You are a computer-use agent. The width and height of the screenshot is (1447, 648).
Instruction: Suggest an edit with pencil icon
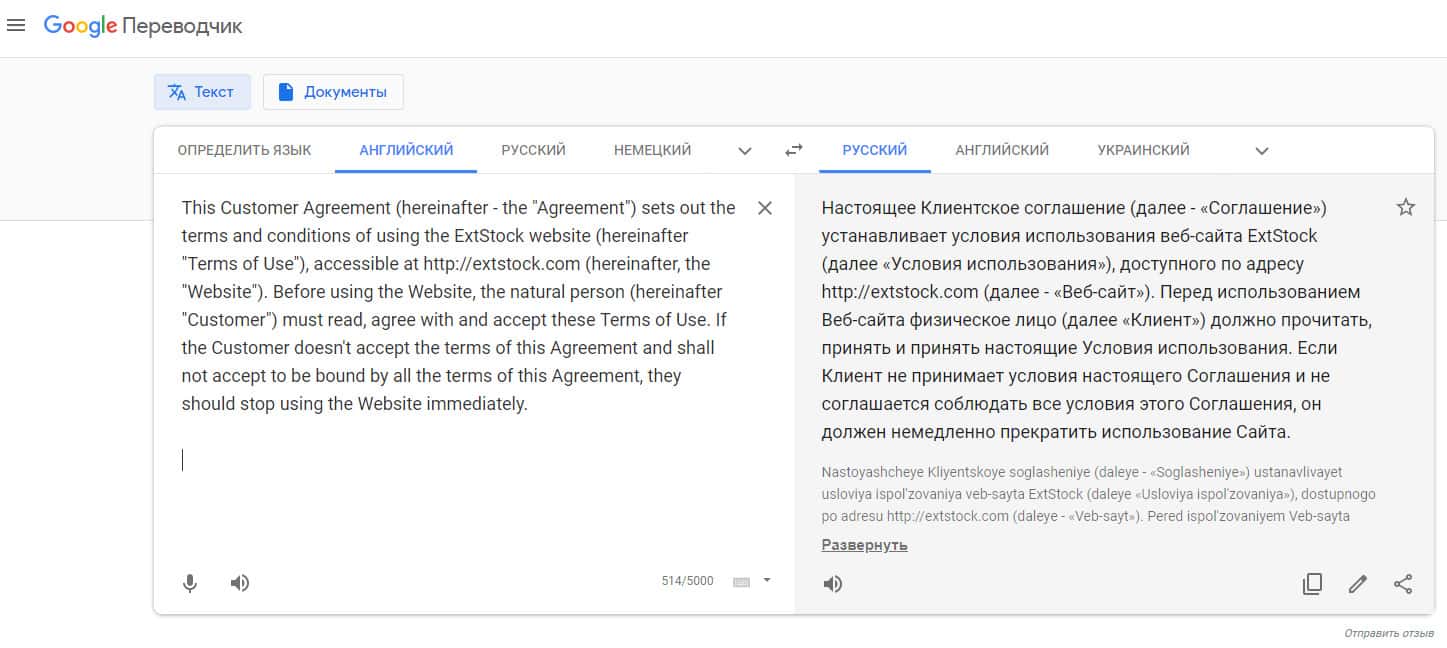tap(1357, 584)
